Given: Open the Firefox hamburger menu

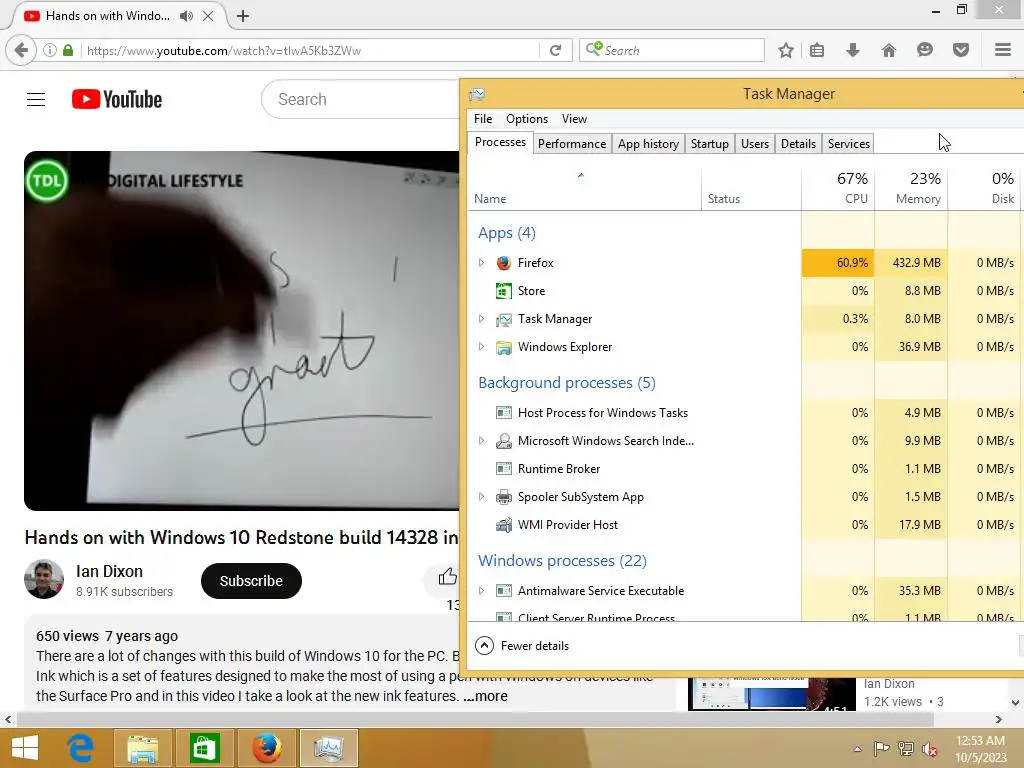Looking at the screenshot, I should (x=1003, y=50).
